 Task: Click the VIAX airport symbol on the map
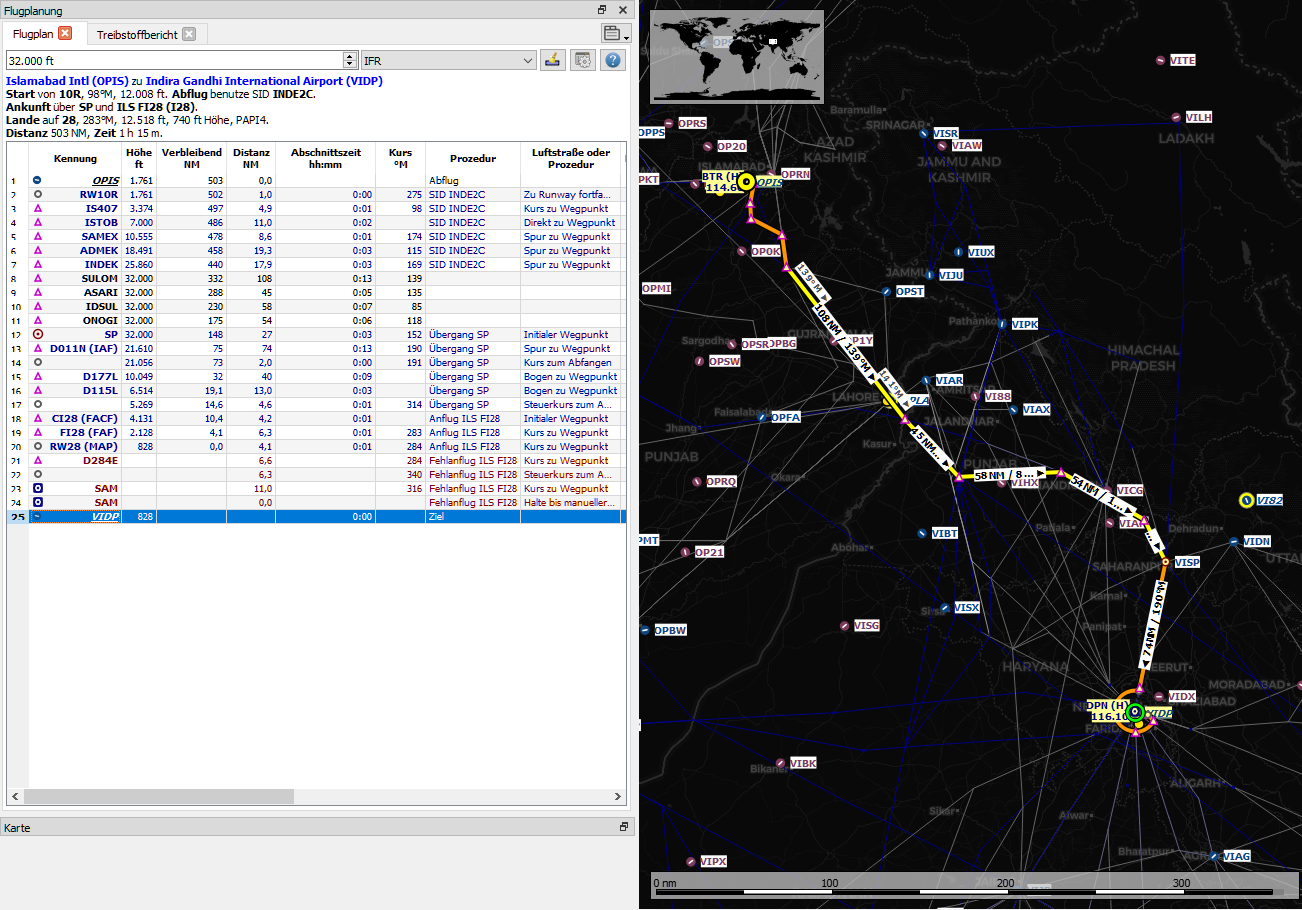(x=1014, y=410)
